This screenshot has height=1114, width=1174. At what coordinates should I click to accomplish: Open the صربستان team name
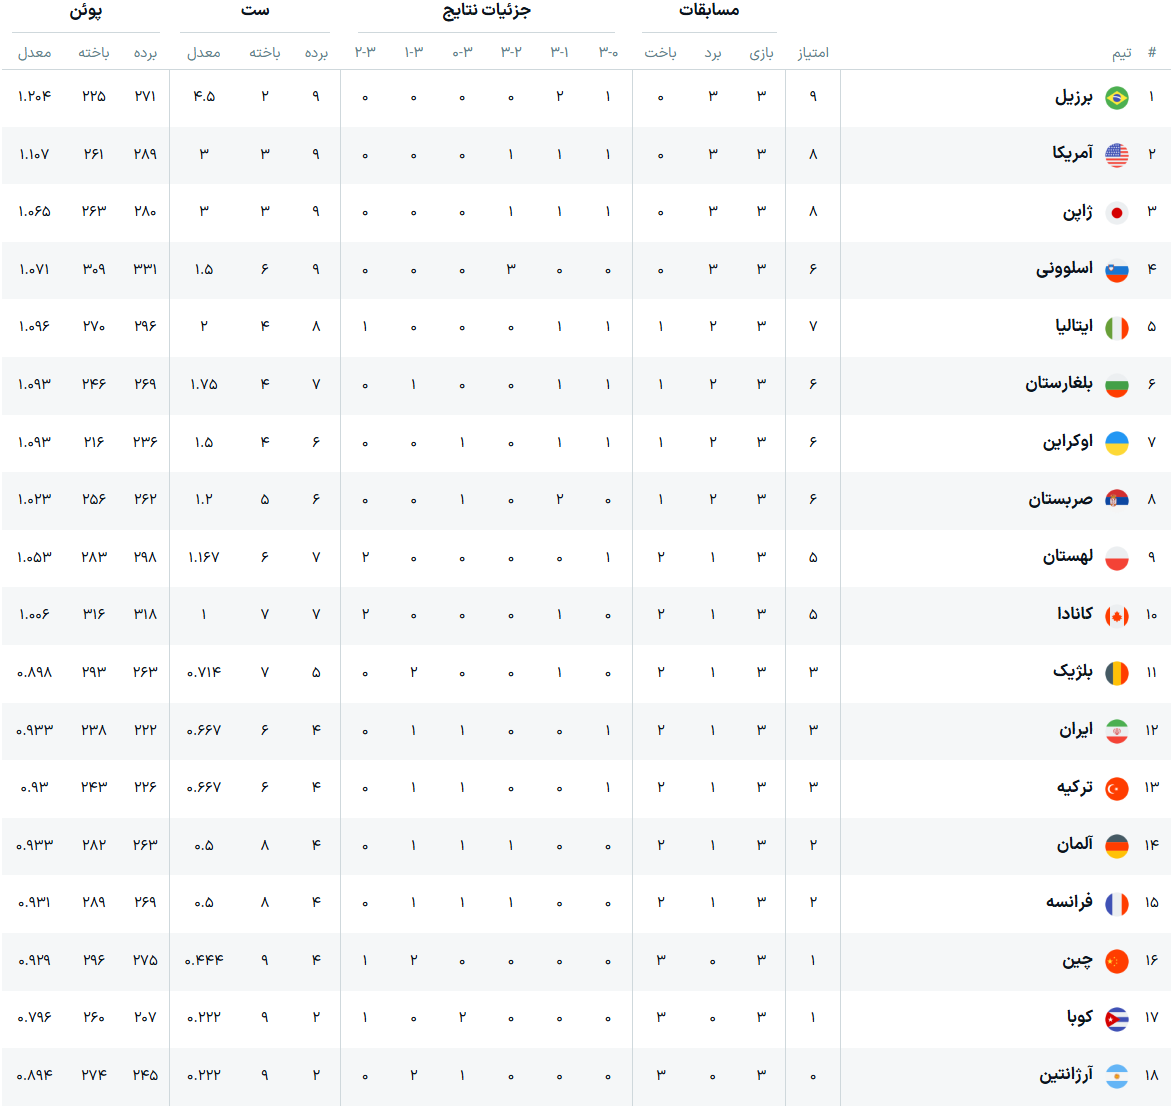click(x=1060, y=500)
